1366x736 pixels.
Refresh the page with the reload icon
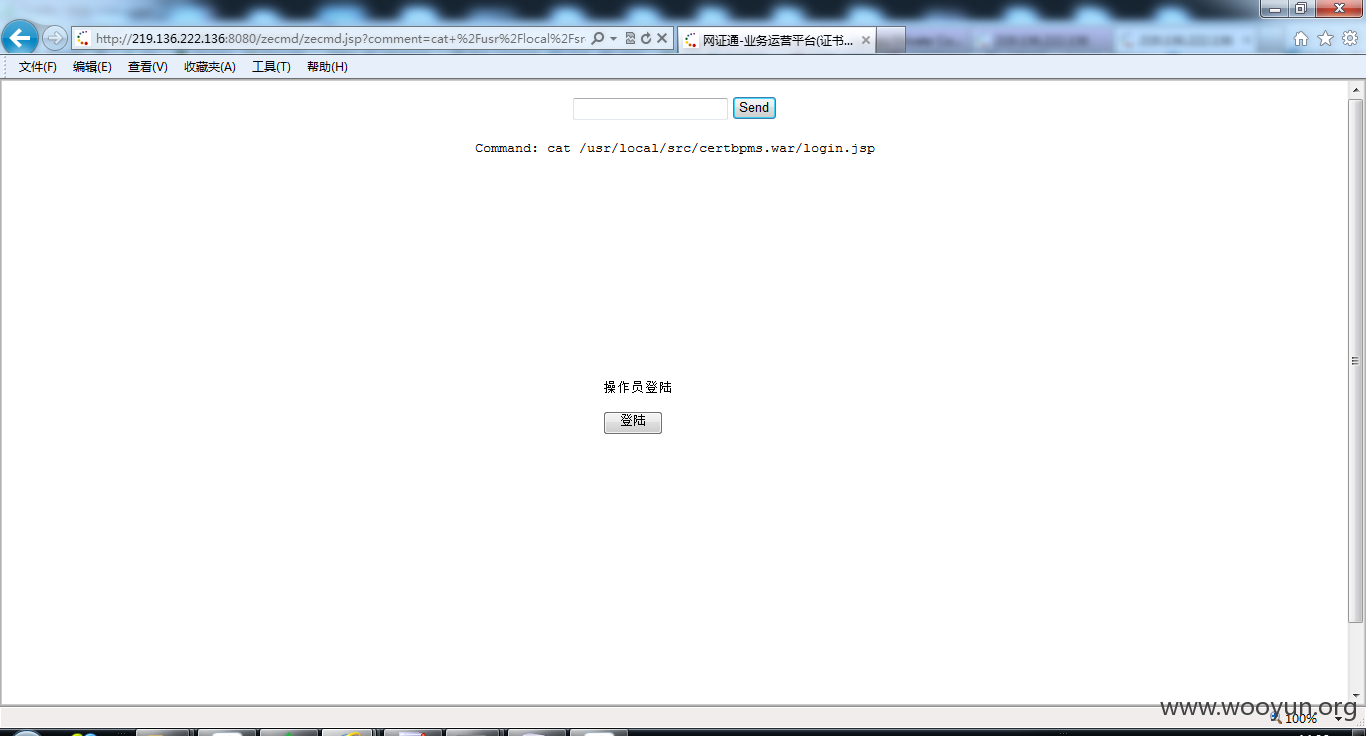point(646,39)
